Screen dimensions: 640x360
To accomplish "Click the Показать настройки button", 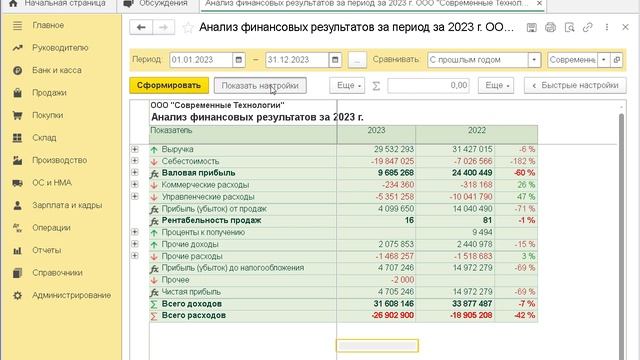I will (260, 85).
